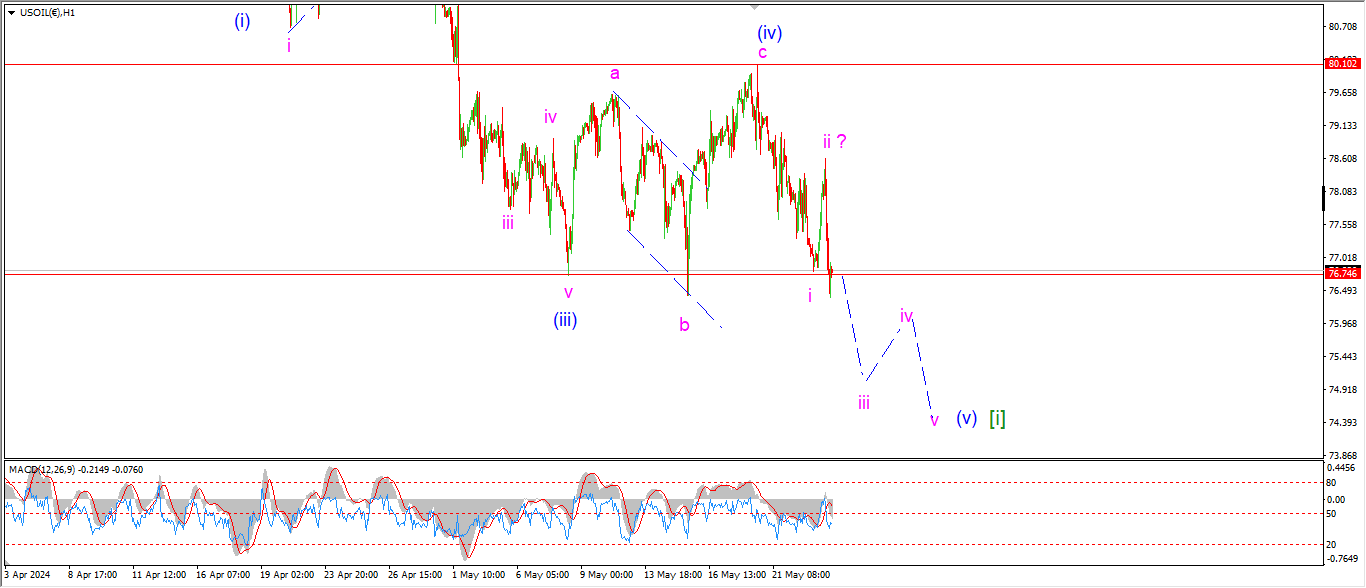Click the 3 Apr 2024 date label
This screenshot has width=1366, height=588.
coord(27,575)
